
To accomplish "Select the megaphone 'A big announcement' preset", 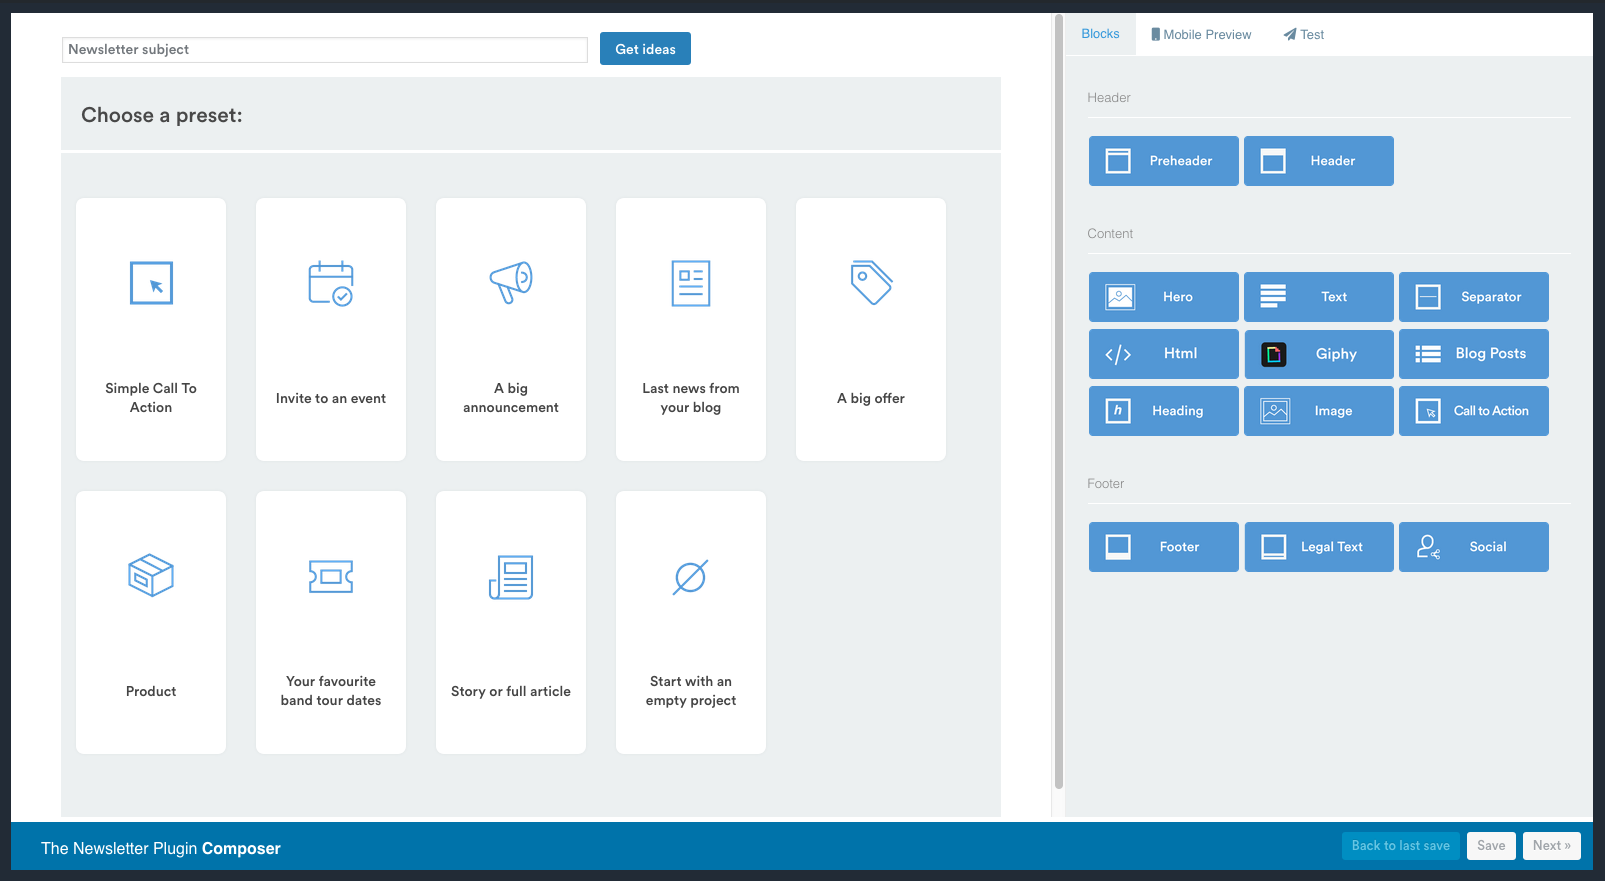I will pyautogui.click(x=511, y=329).
